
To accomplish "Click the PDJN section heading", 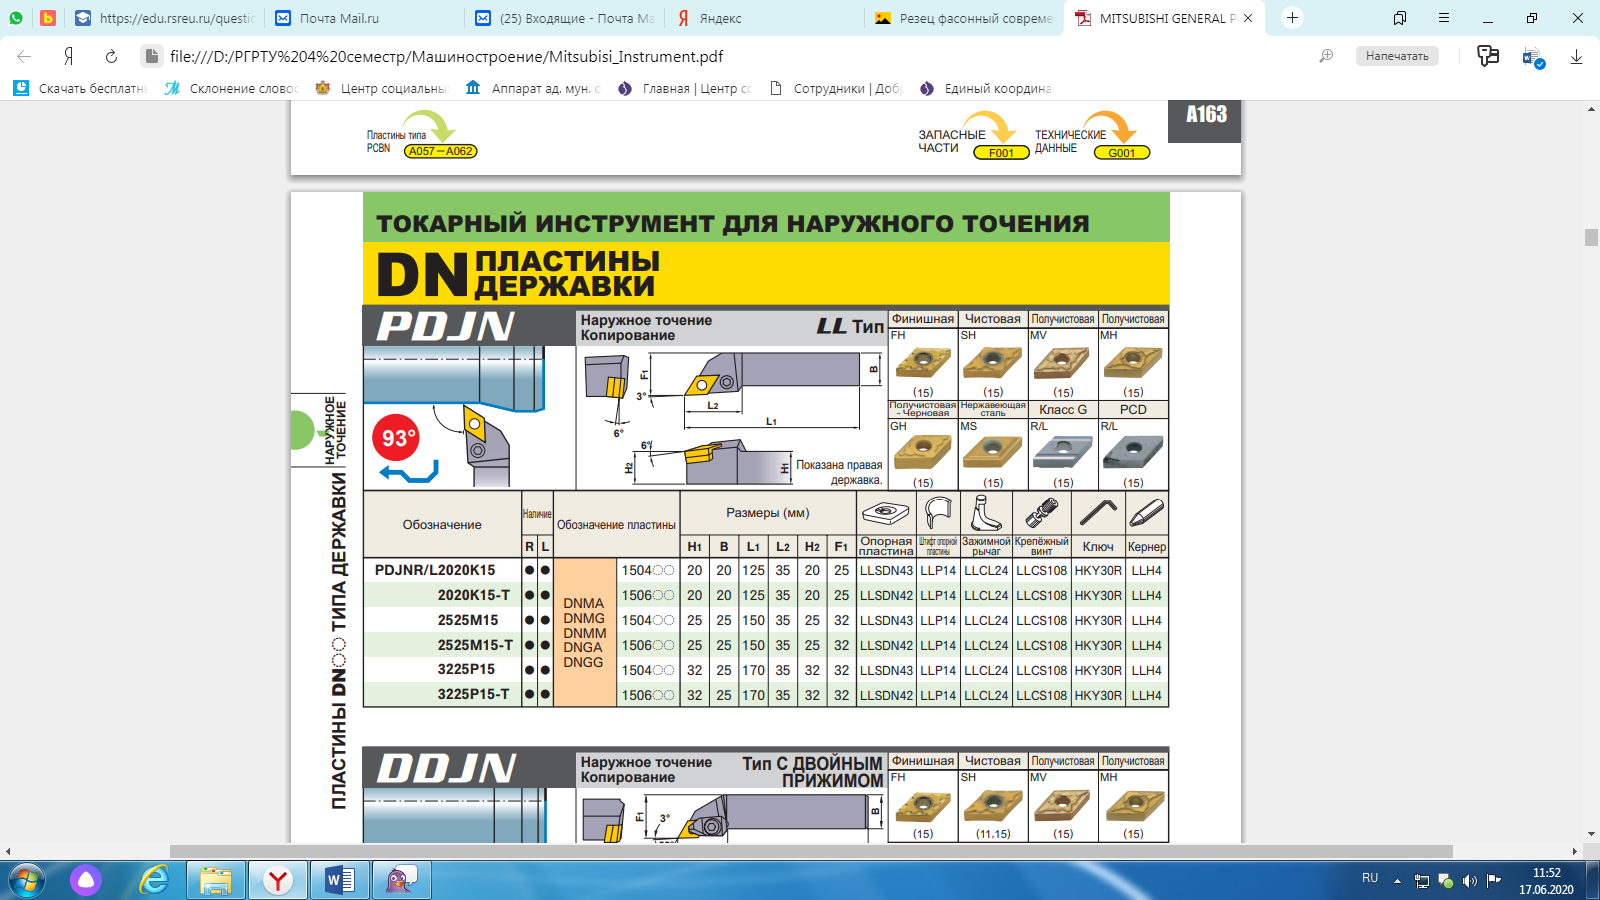I will point(446,326).
